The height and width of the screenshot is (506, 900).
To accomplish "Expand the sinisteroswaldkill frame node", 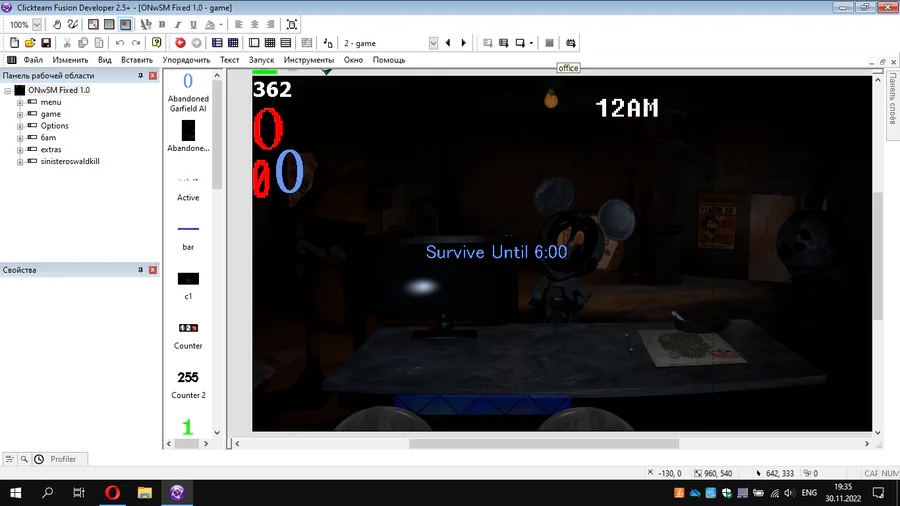I will [20, 162].
